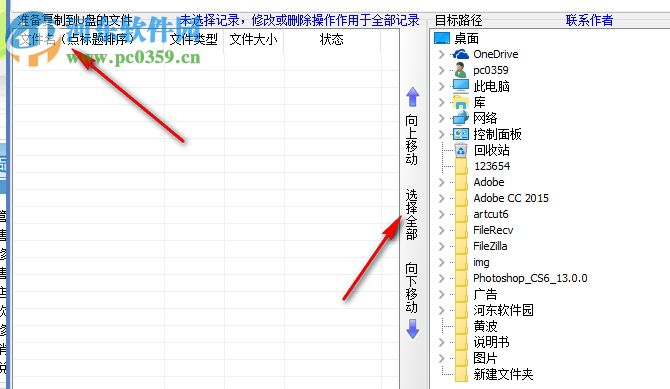The image size is (670, 389).
Task: Expand the Adobe CC 2015 node
Action: 441,198
